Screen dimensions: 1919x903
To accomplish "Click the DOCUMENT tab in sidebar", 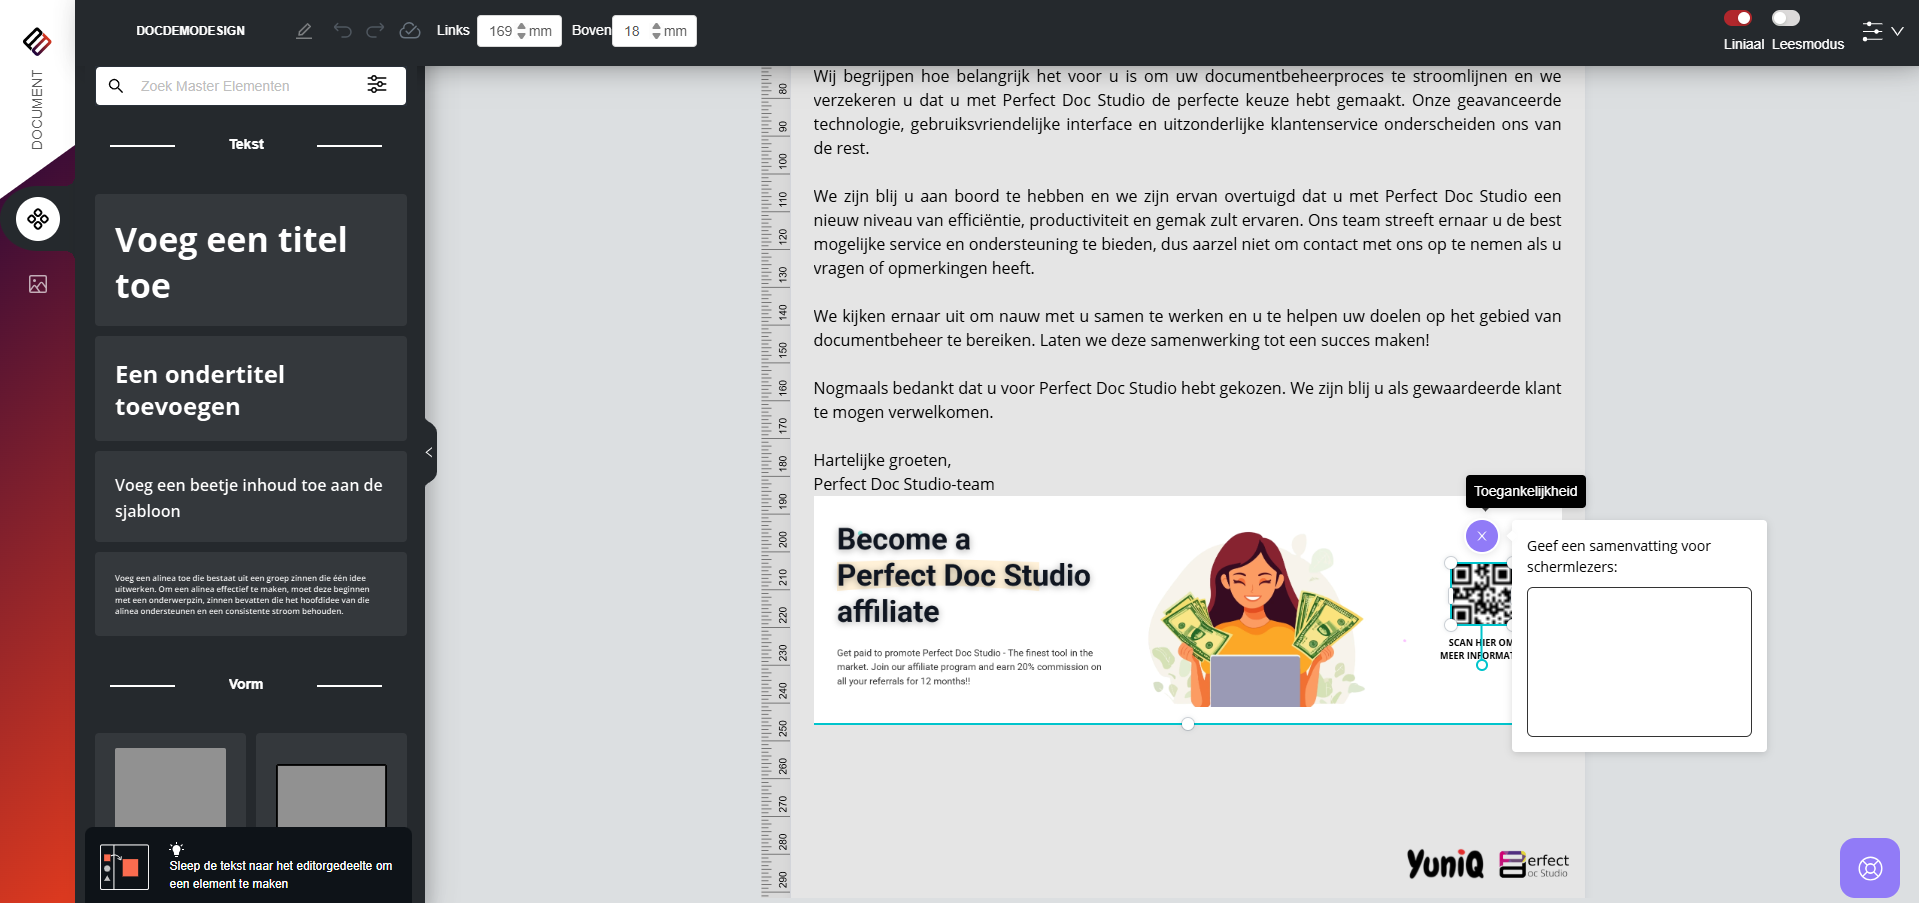I will (x=37, y=109).
